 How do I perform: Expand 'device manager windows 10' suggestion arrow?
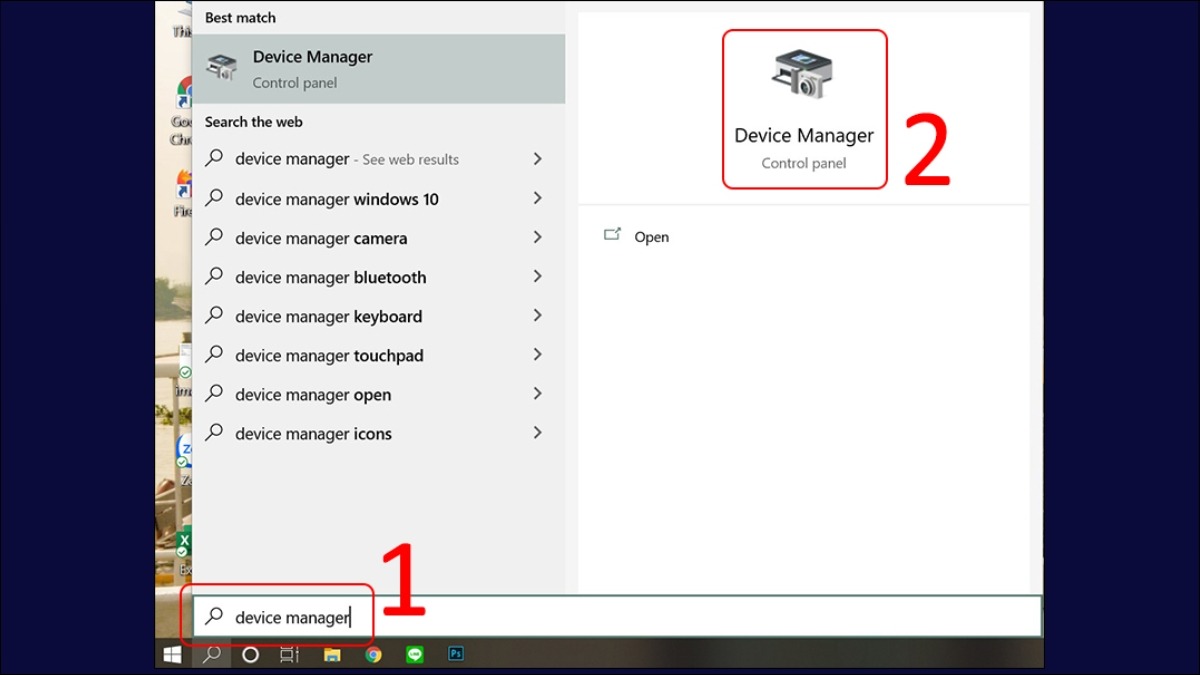point(538,199)
